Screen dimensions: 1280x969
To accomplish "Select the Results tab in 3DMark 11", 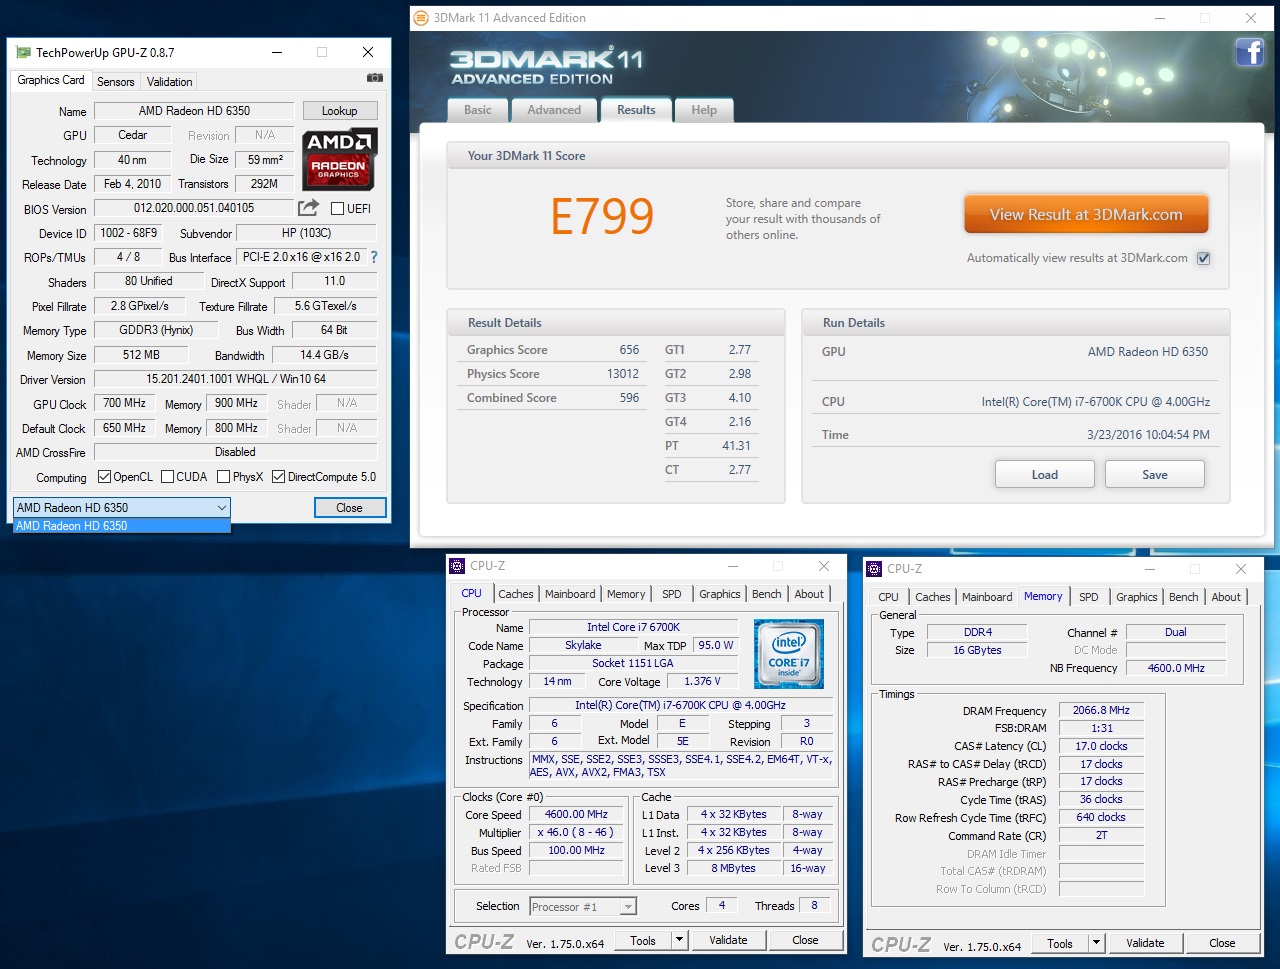I will coord(636,110).
